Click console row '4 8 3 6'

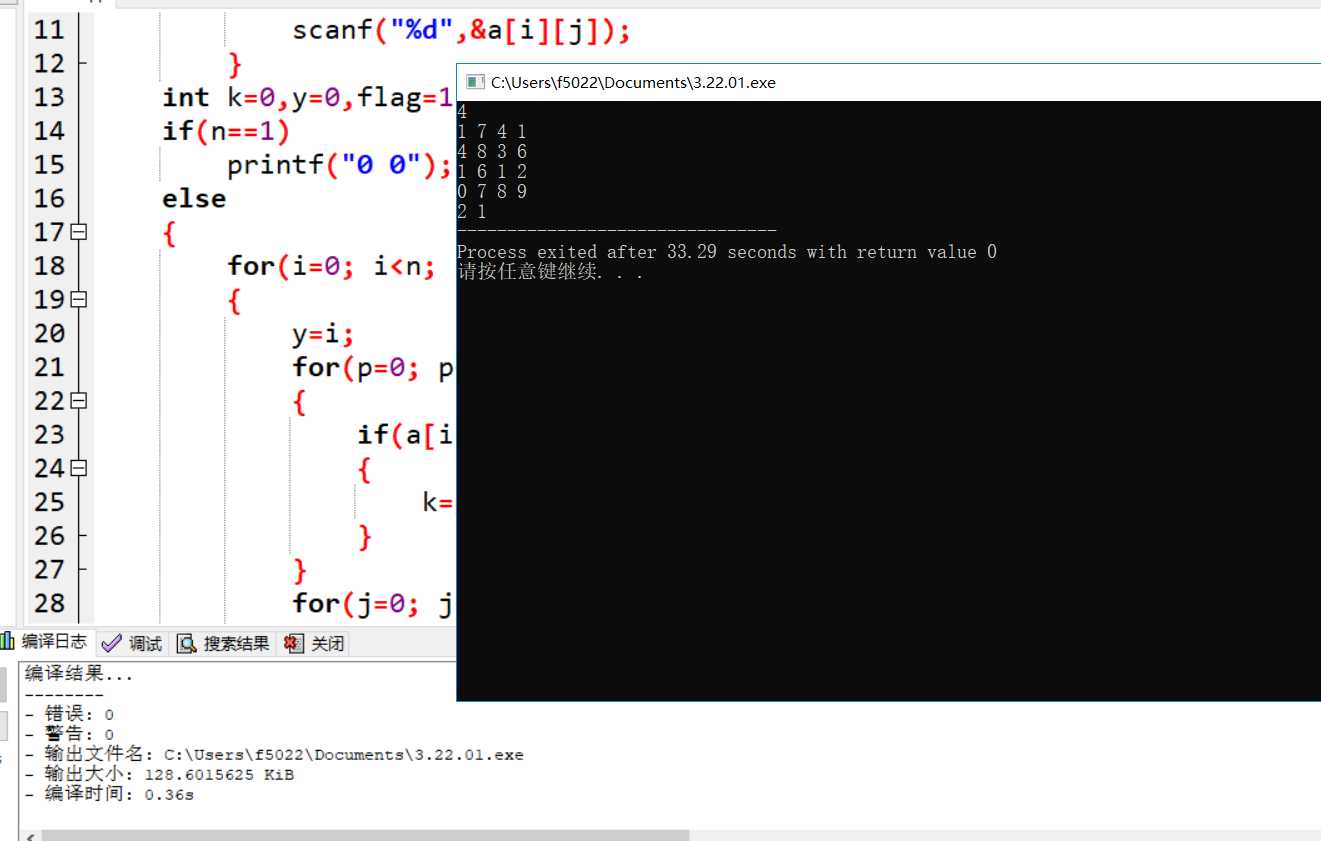(x=492, y=151)
